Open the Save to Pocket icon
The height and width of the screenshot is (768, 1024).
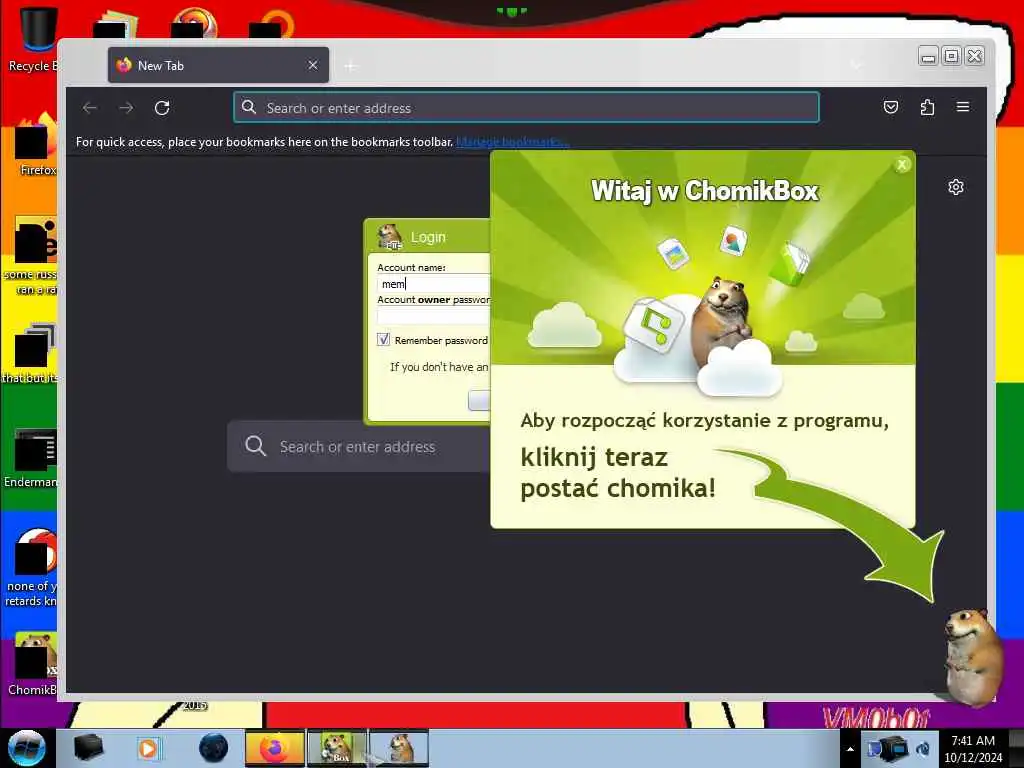[x=891, y=107]
